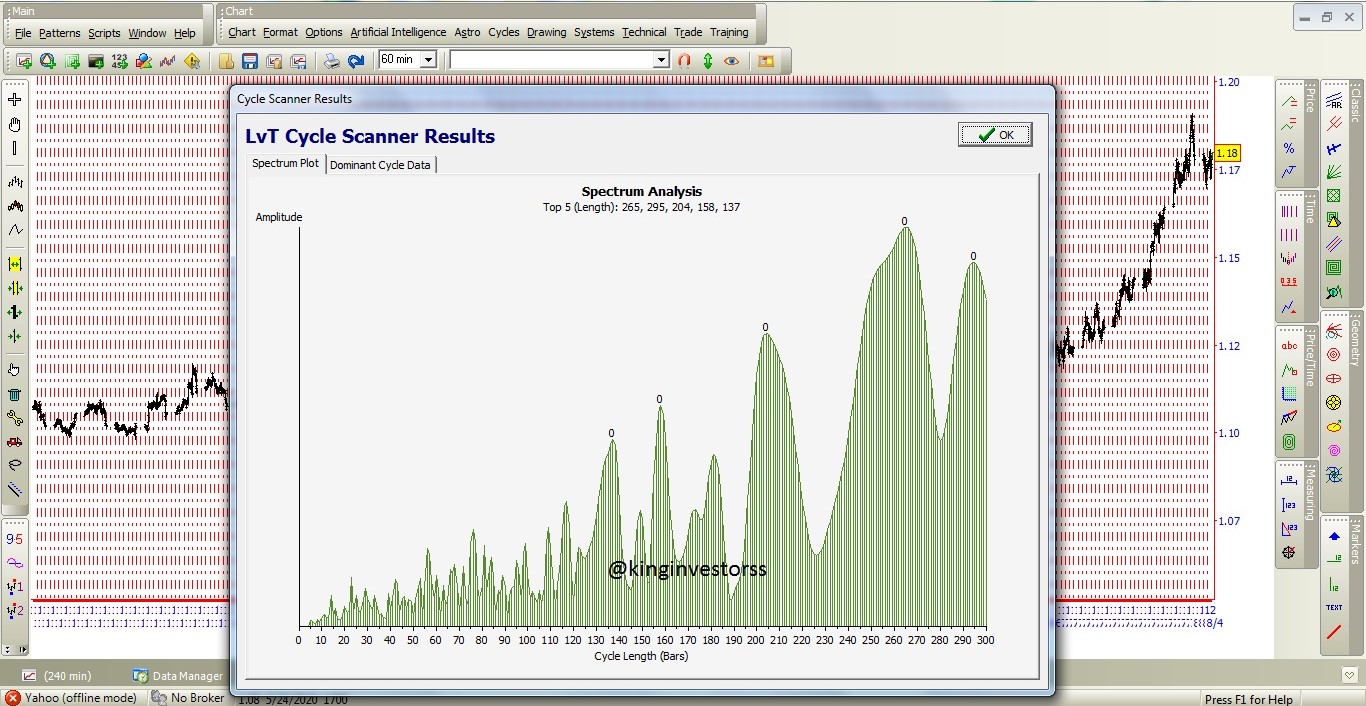Select the TEXT tool in the Markers panel
This screenshot has width=1366, height=706.
click(1333, 607)
